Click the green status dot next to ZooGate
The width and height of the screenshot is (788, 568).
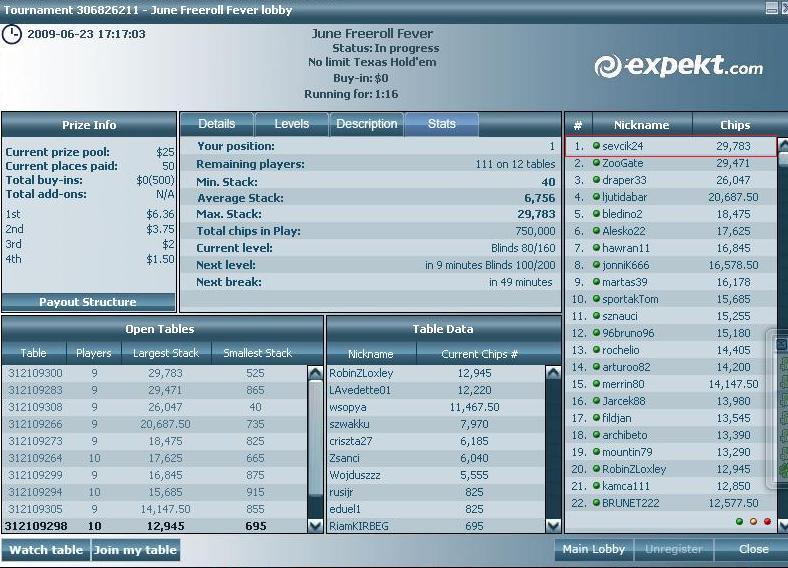click(x=597, y=163)
